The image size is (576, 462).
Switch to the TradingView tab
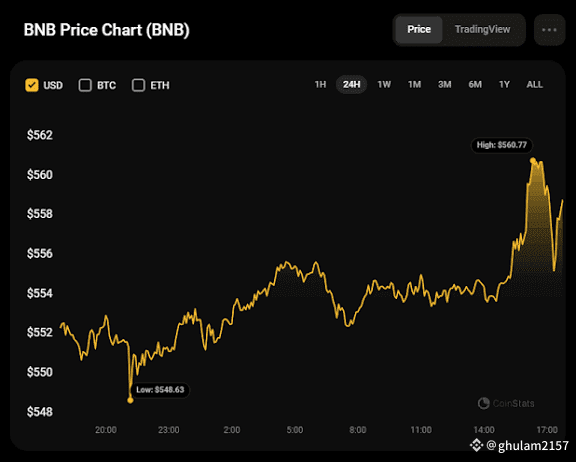click(x=482, y=29)
